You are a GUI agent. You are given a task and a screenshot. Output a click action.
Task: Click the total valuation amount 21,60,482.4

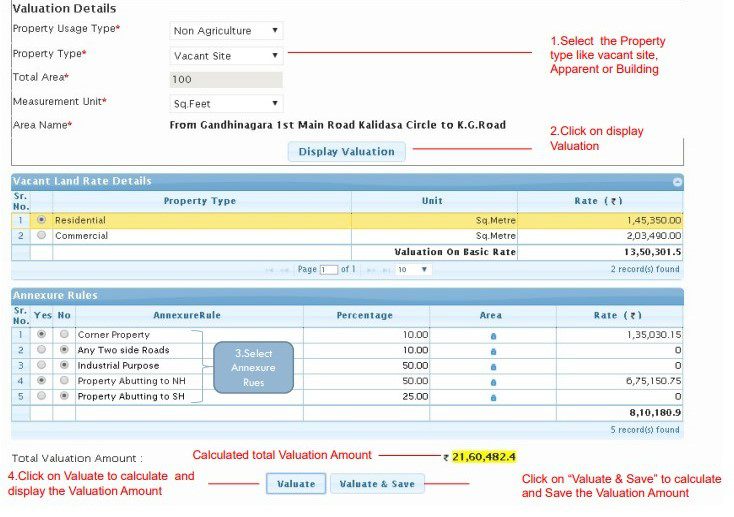(x=484, y=457)
